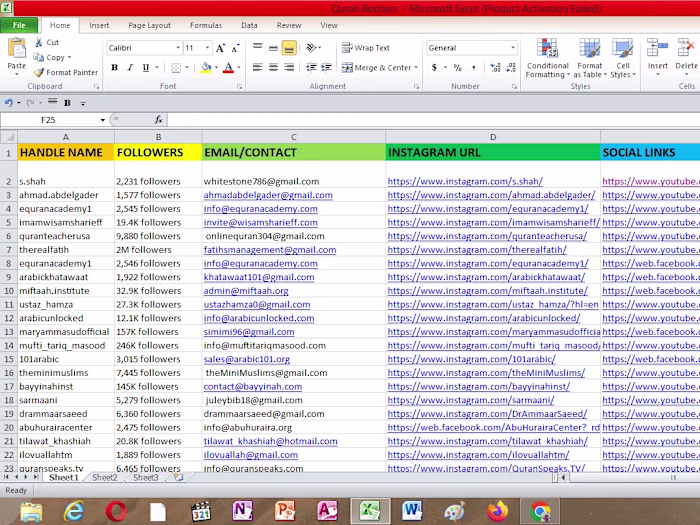
Task: Click the Center text alignment icon
Action: pyautogui.click(x=273, y=67)
